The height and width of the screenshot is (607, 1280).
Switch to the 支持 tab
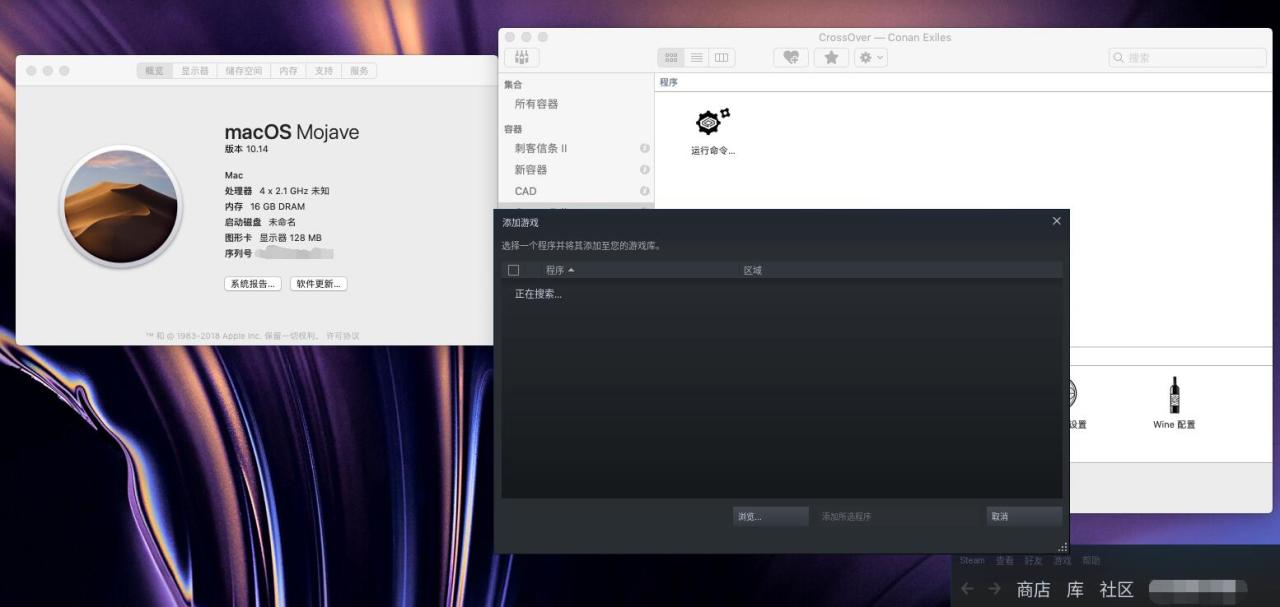tap(324, 71)
